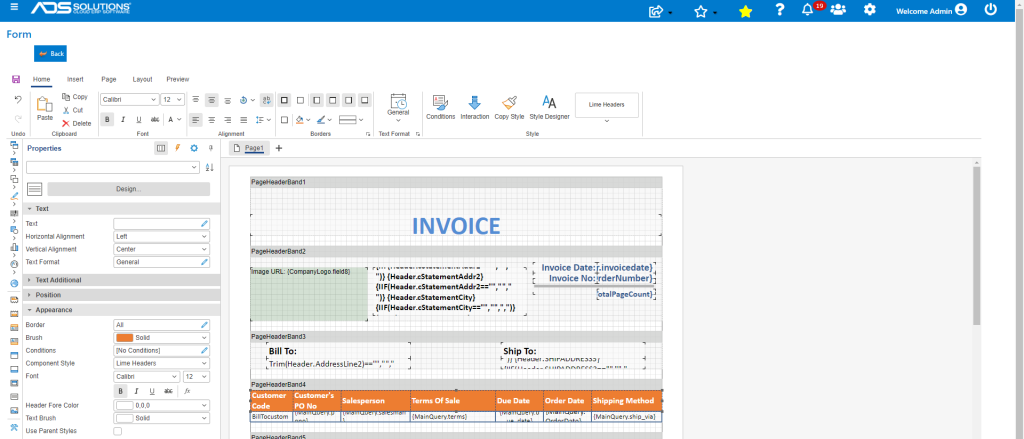Open the Preview ribbon tab
This screenshot has width=1024, height=439.
coord(178,79)
